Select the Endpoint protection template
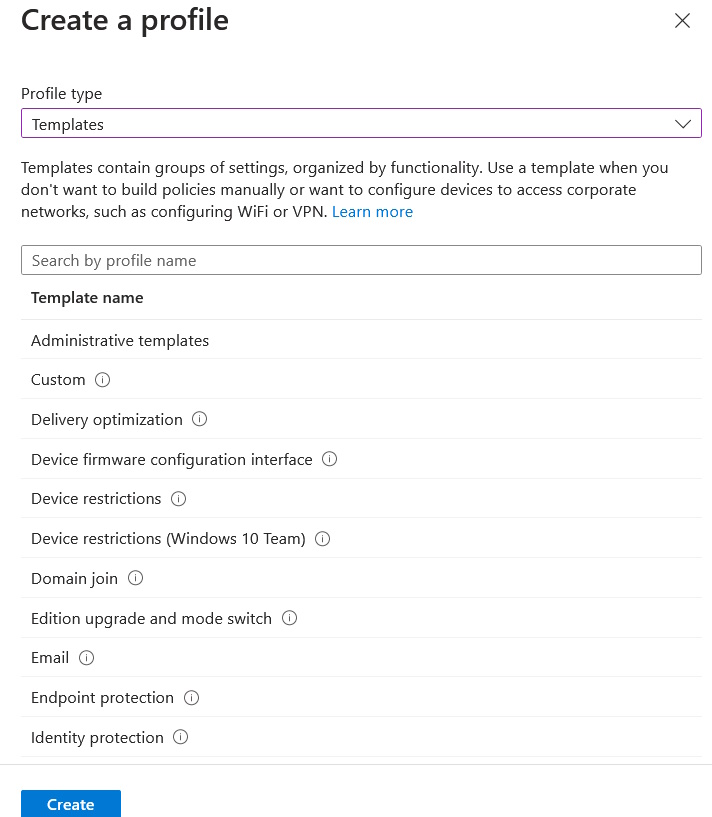Image resolution: width=712 pixels, height=817 pixels. [x=102, y=698]
